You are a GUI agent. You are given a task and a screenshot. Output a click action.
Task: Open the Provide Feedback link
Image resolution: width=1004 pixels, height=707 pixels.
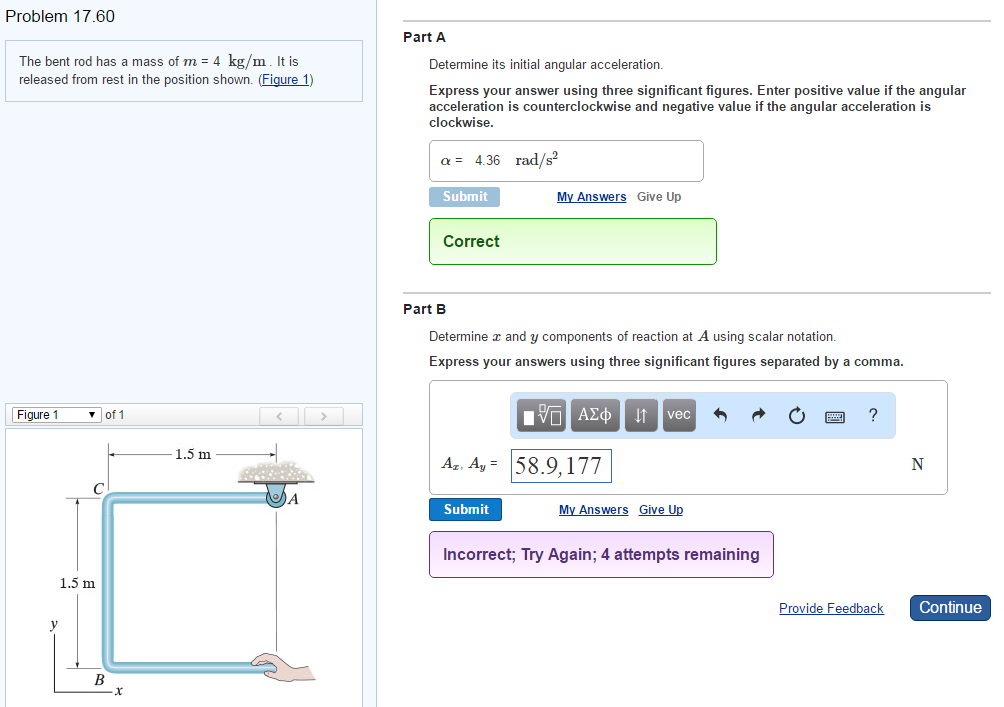pos(831,608)
